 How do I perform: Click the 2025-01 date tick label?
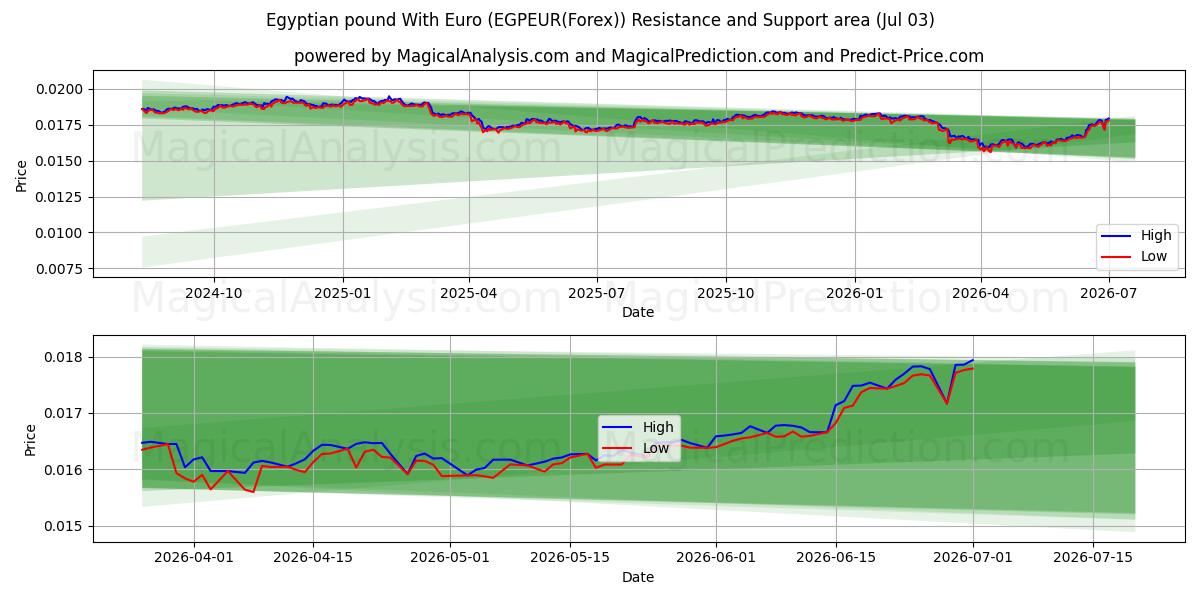pos(343,293)
